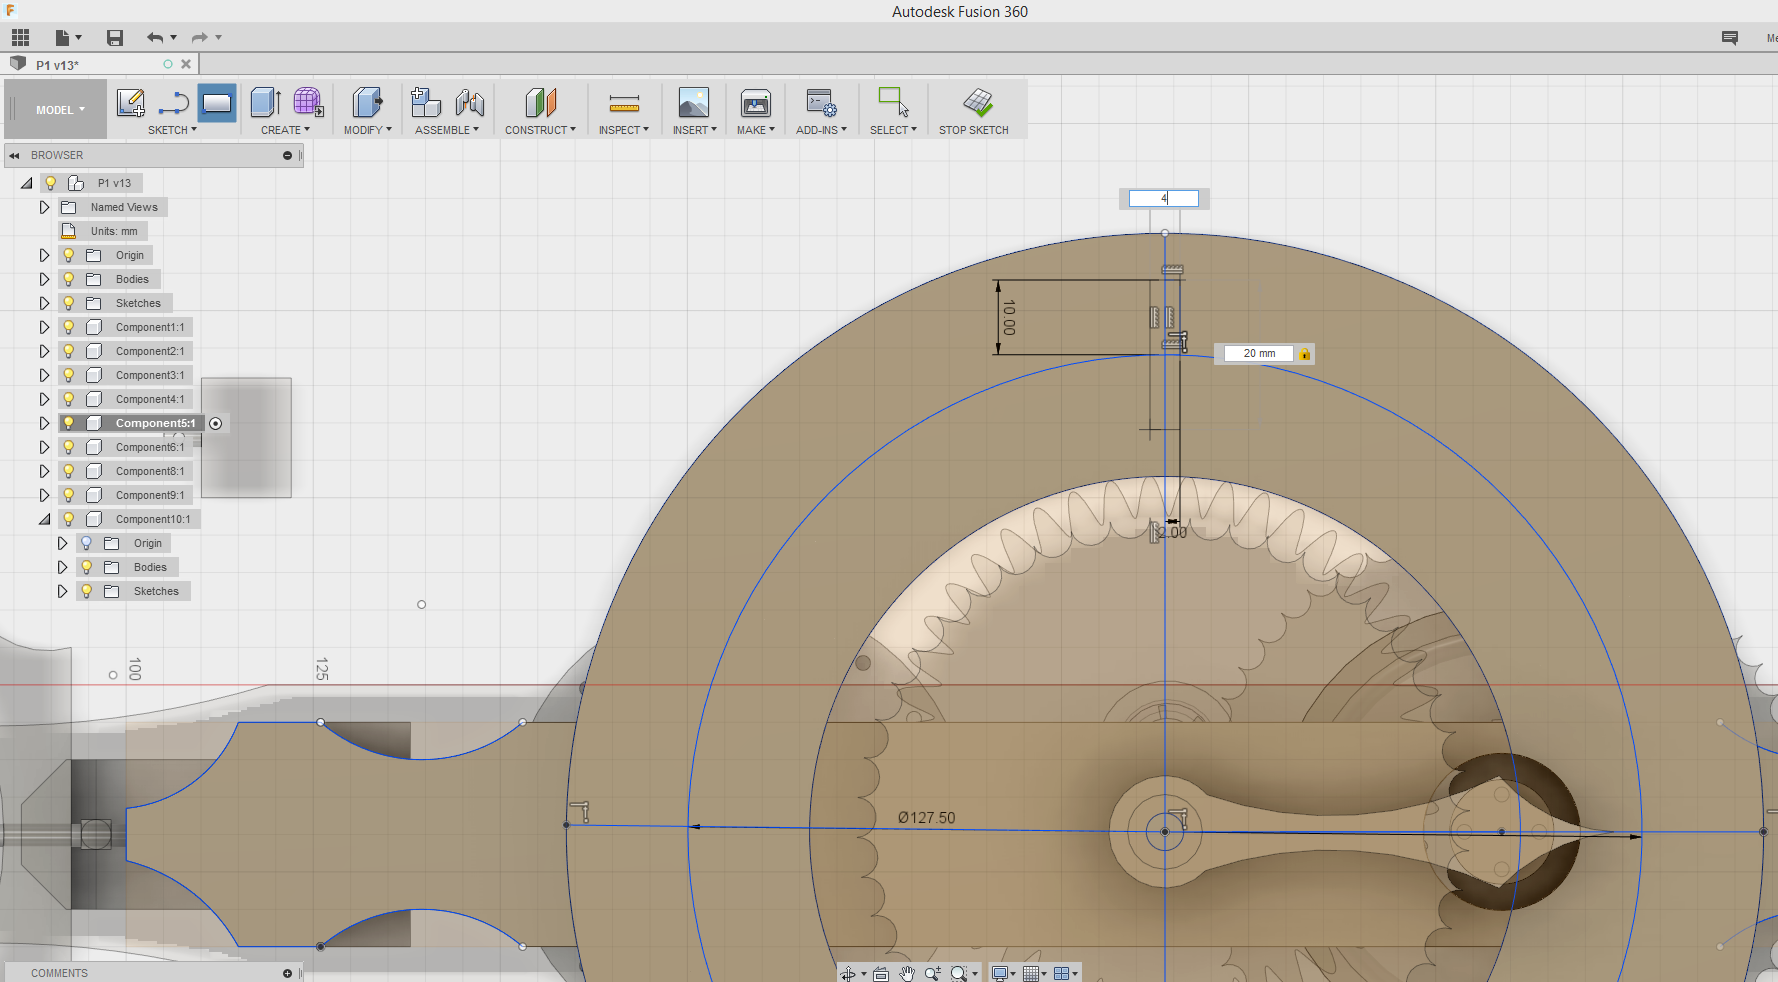
Task: Click the Stop Sketch icon
Action: click(977, 102)
